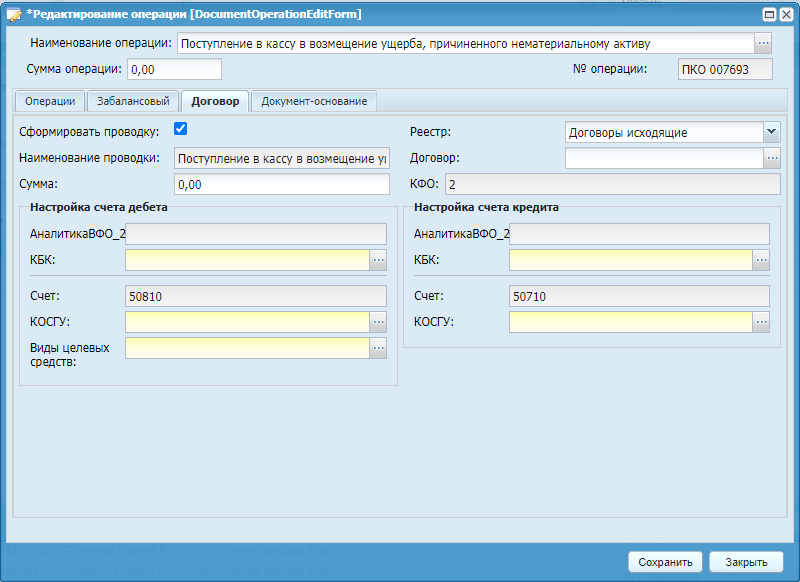
Task: Open credit КОСГУ lookup ellipsis button
Action: [761, 322]
